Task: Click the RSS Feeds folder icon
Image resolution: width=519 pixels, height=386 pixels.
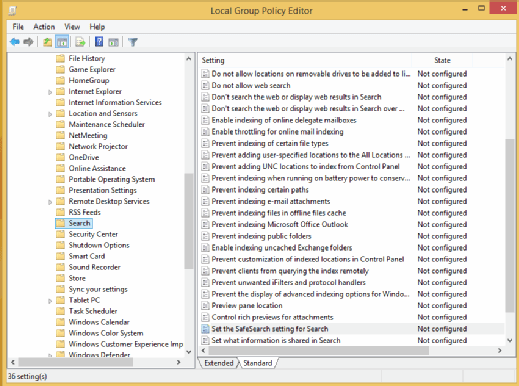Action: tap(60, 212)
